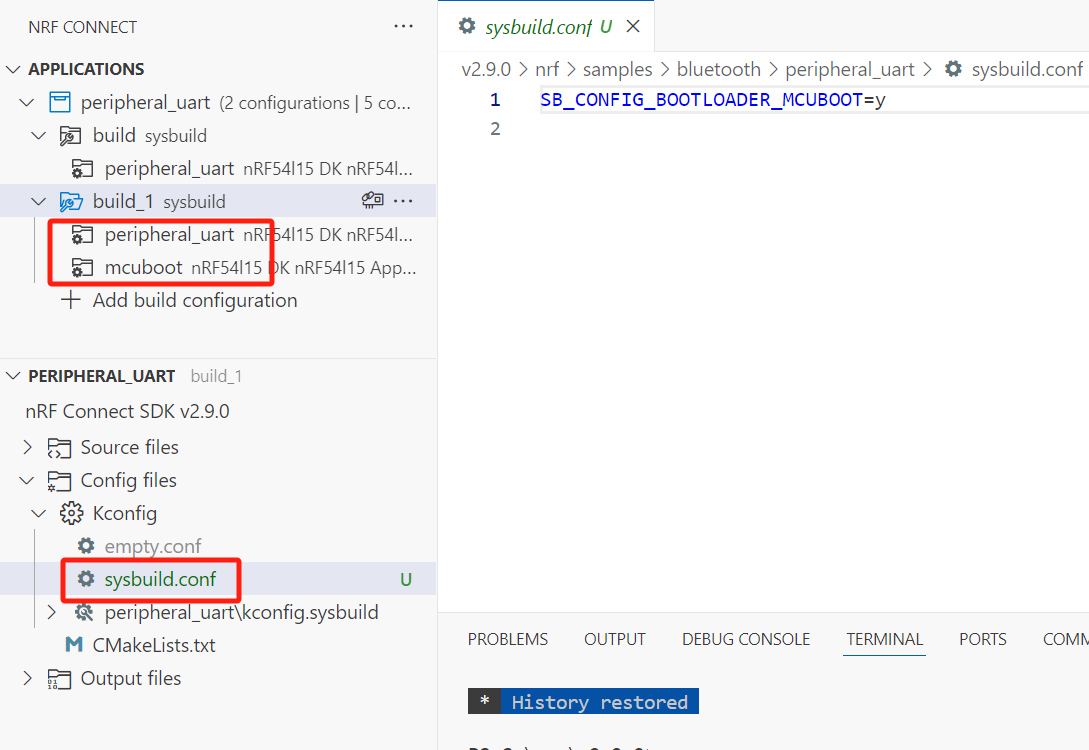Click the sysbuild.conf tab gear icon

click(x=467, y=26)
